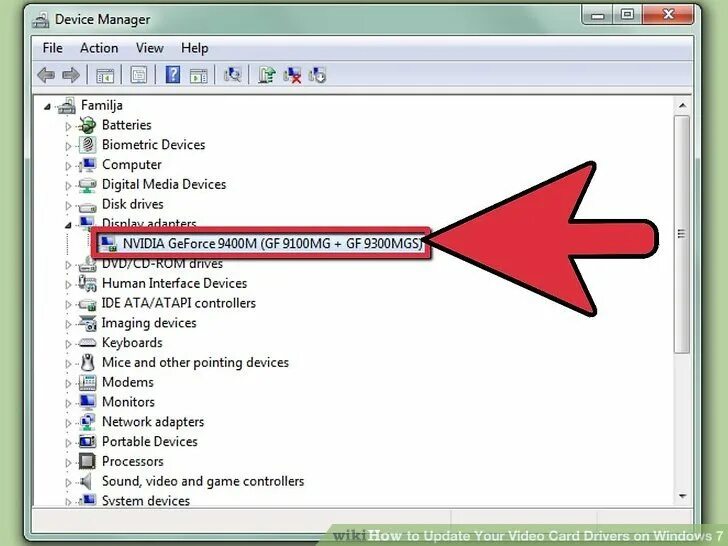
Task: Click Show/Hide Action Pane toolbar icon
Action: [198, 75]
